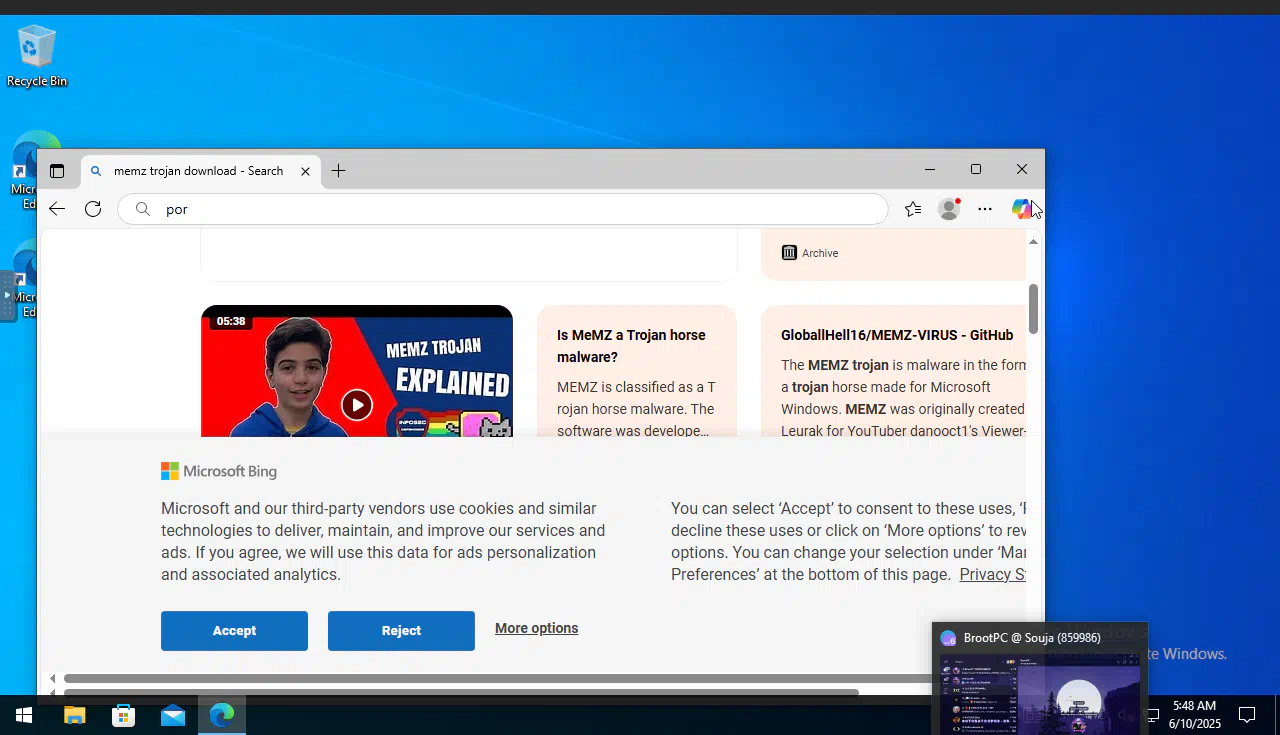1280x735 pixels.
Task: Open File Explorer from taskbar
Action: pyautogui.click(x=75, y=715)
